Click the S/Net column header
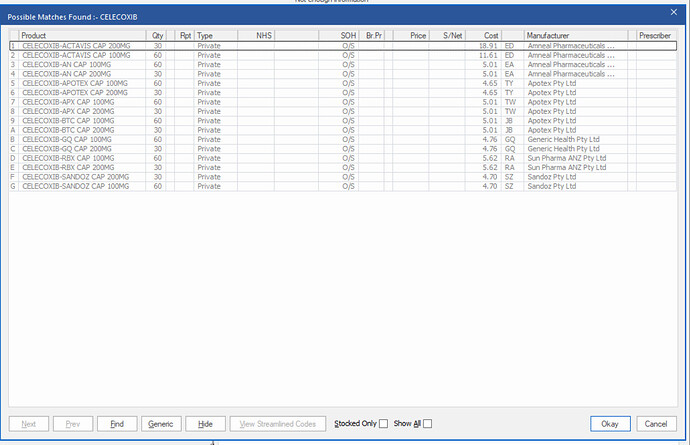The height and width of the screenshot is (445, 690). point(447,36)
